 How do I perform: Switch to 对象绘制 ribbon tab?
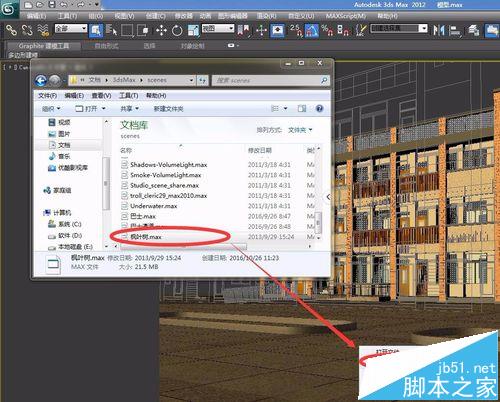pyautogui.click(x=192, y=46)
